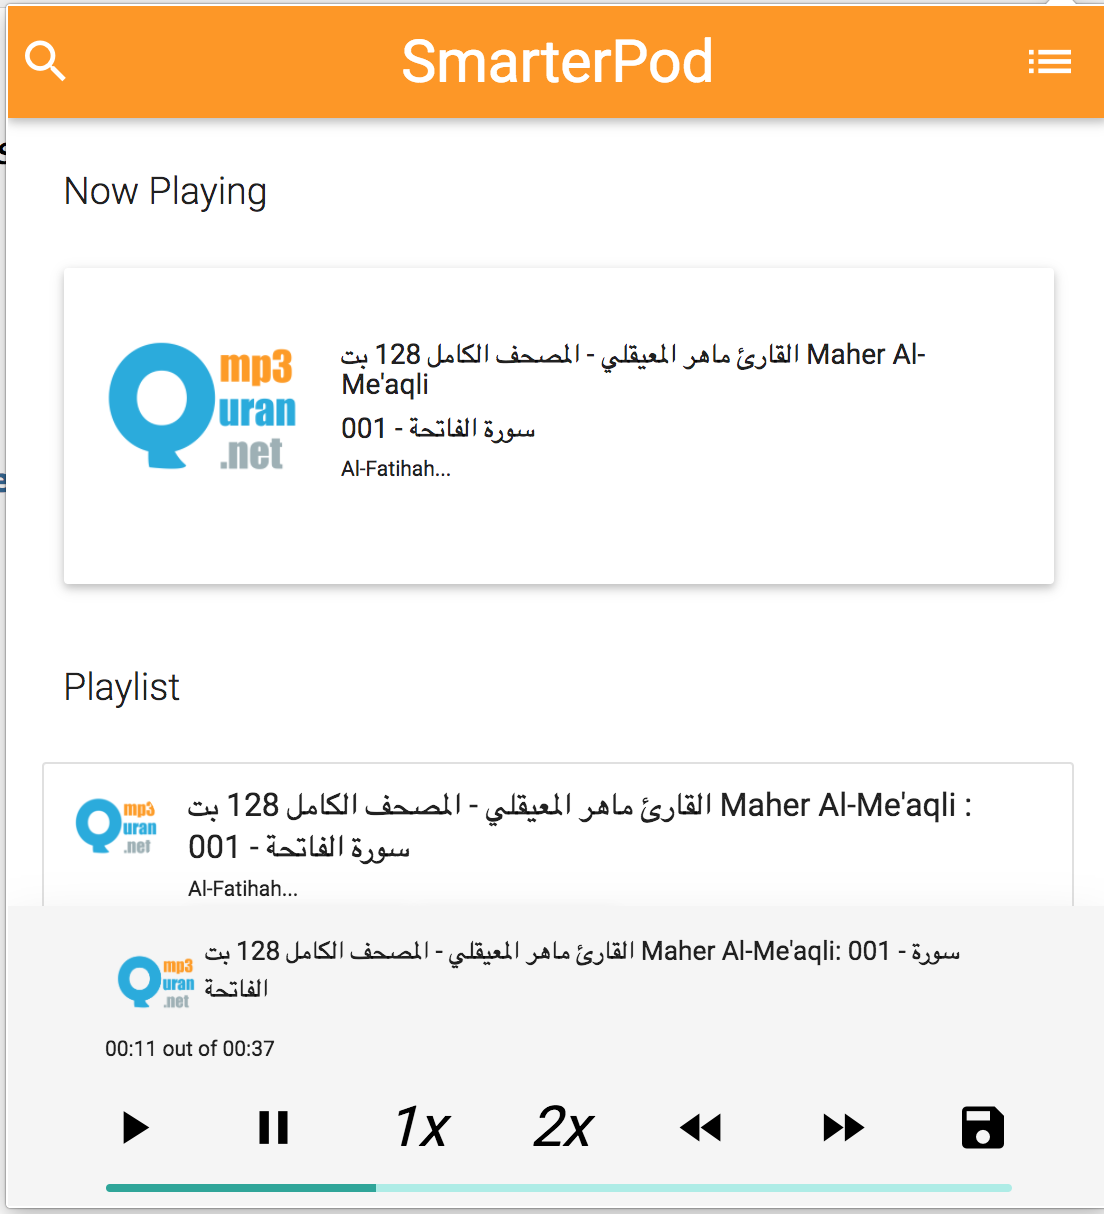The image size is (1104, 1214).
Task: Select the Now Playing podcast title text
Action: click(633, 369)
